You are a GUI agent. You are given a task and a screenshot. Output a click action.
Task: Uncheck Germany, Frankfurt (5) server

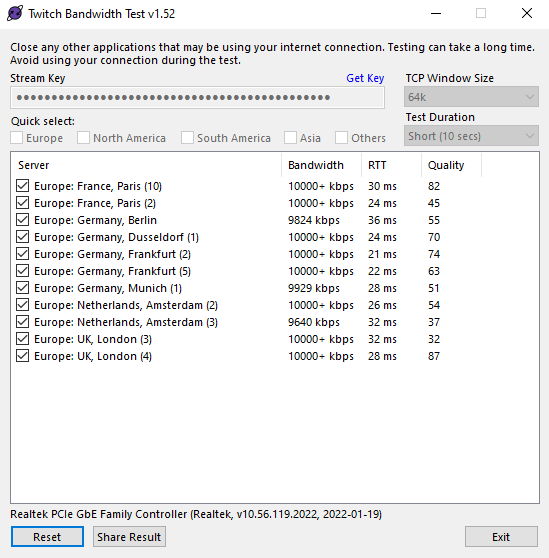(x=22, y=271)
